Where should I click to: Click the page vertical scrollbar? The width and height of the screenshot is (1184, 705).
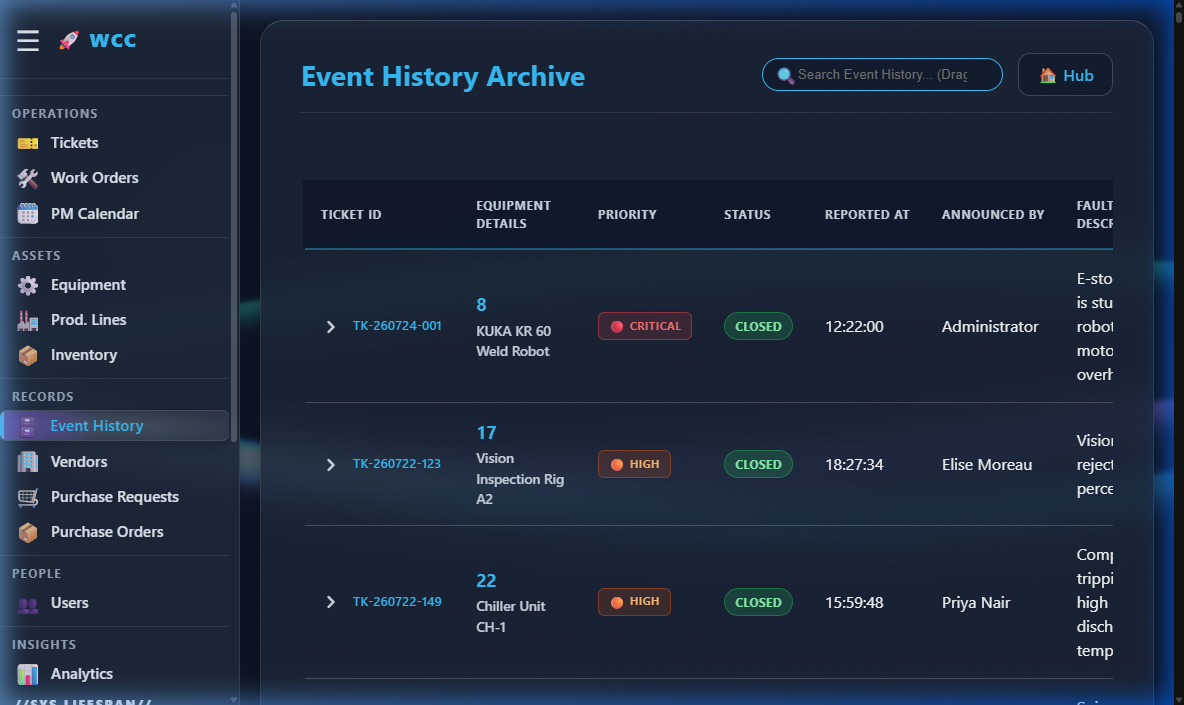click(x=1179, y=15)
